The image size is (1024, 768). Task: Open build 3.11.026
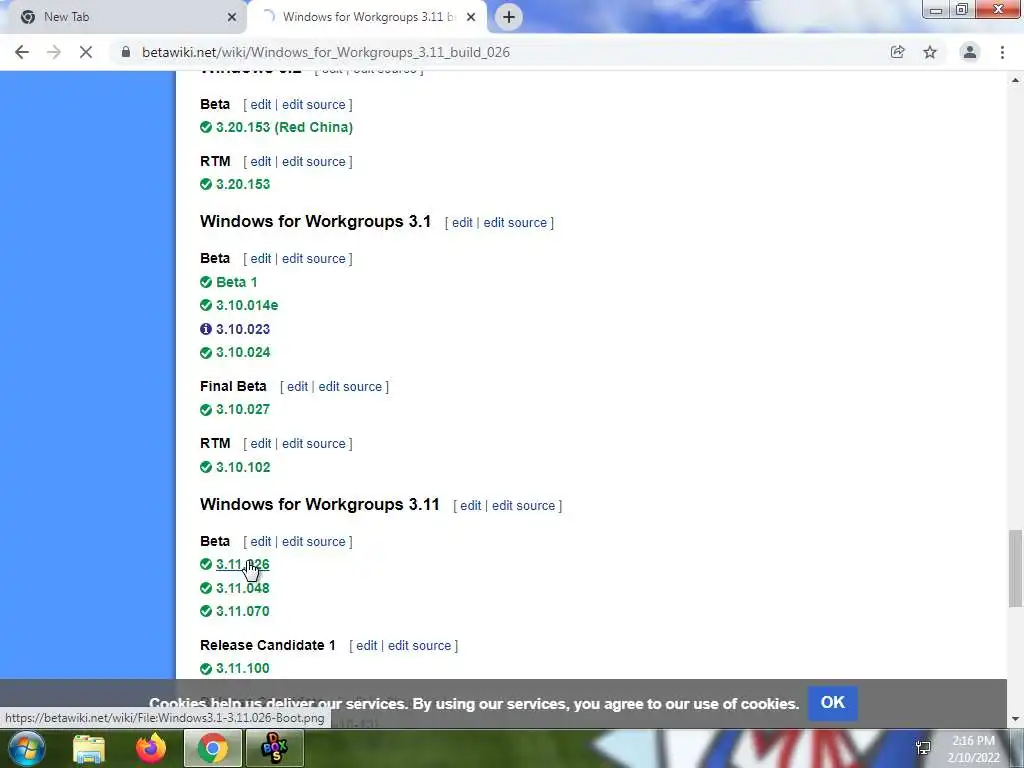point(243,564)
